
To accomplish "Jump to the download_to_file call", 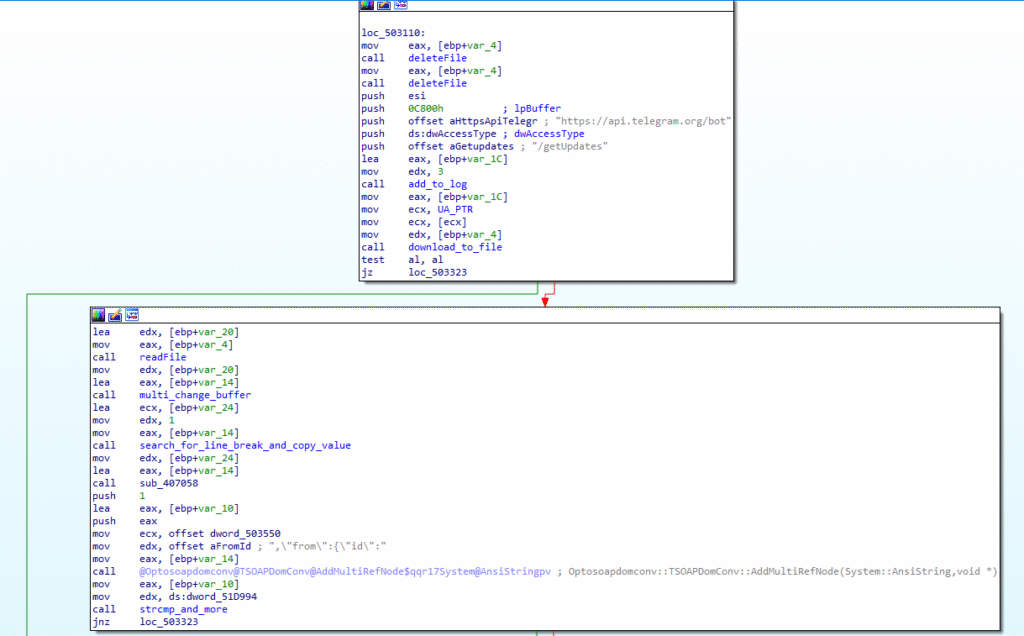I will pos(455,247).
